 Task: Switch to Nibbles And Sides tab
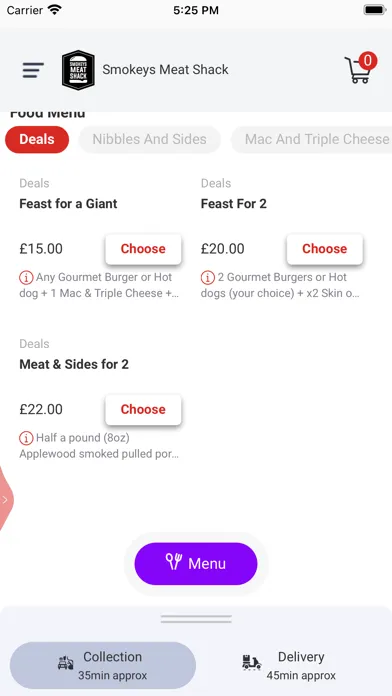[x=150, y=139]
